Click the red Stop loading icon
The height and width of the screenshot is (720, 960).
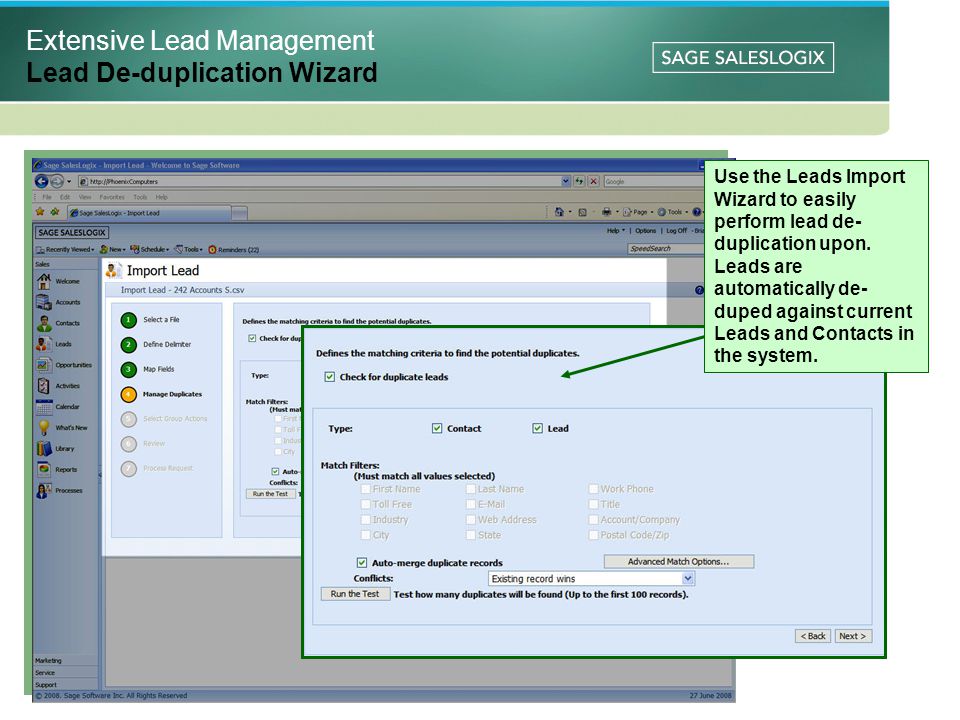pos(593,181)
